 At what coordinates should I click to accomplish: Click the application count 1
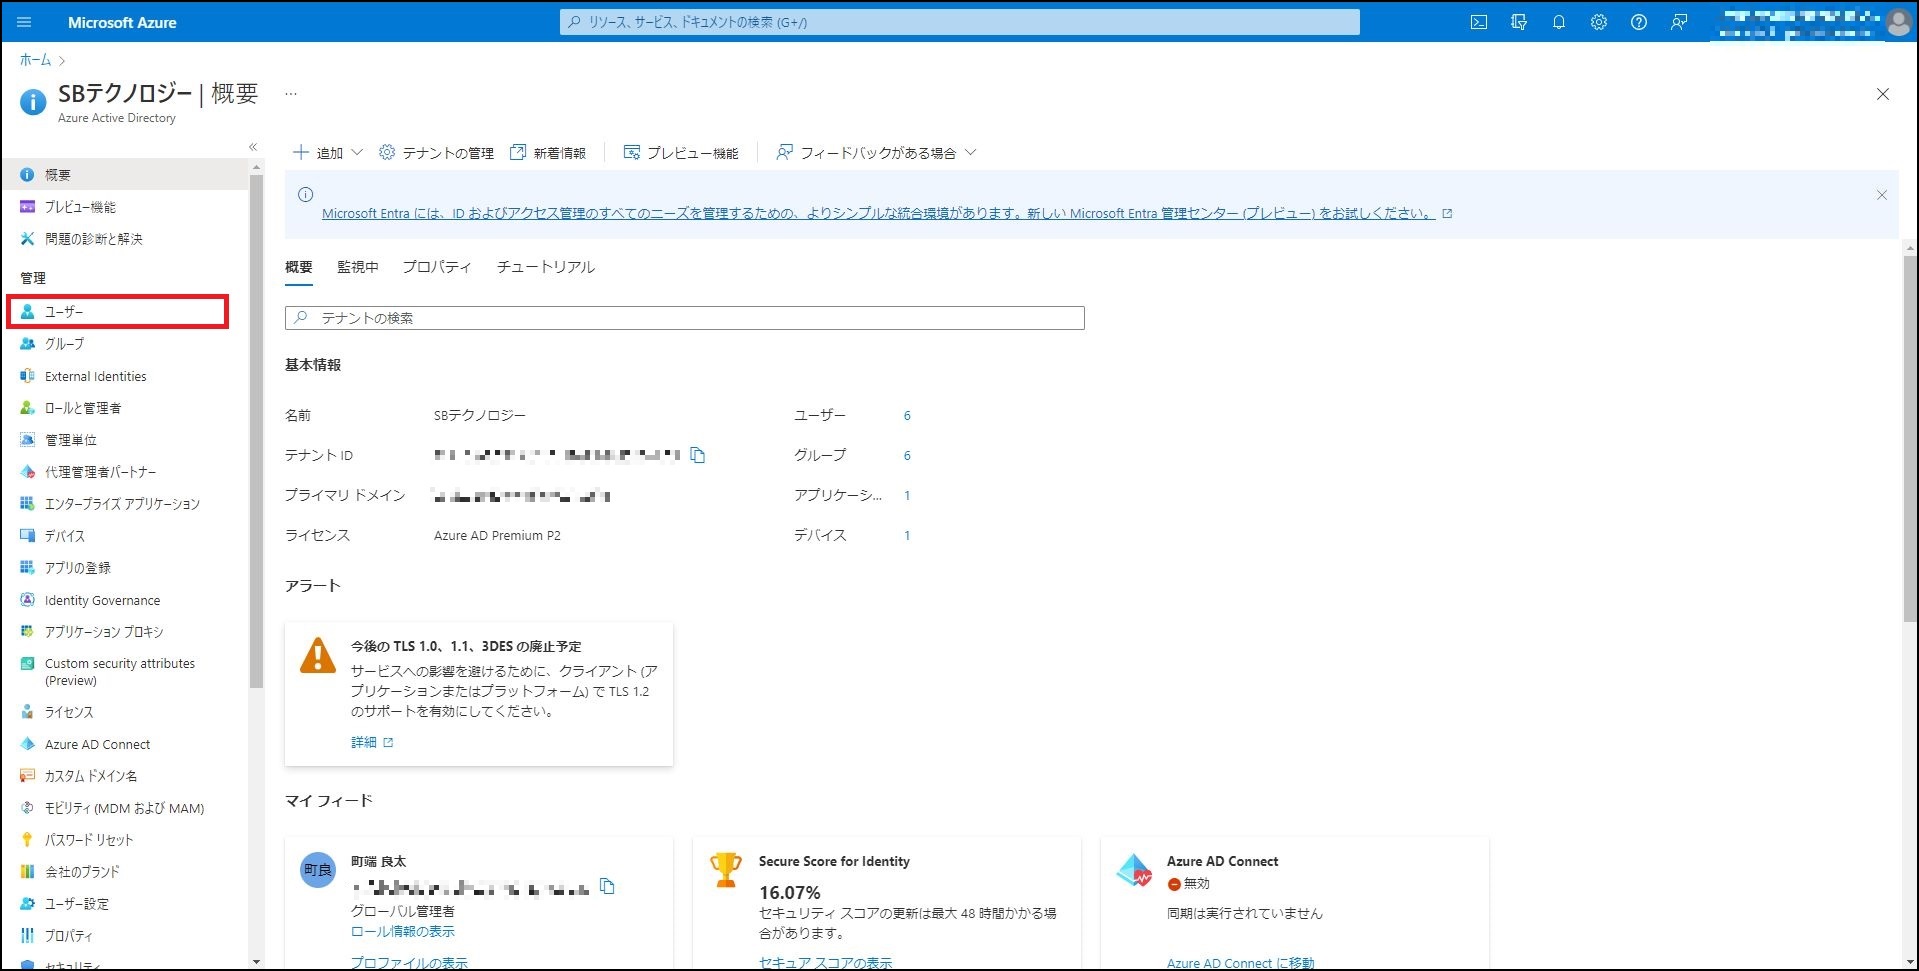(907, 495)
